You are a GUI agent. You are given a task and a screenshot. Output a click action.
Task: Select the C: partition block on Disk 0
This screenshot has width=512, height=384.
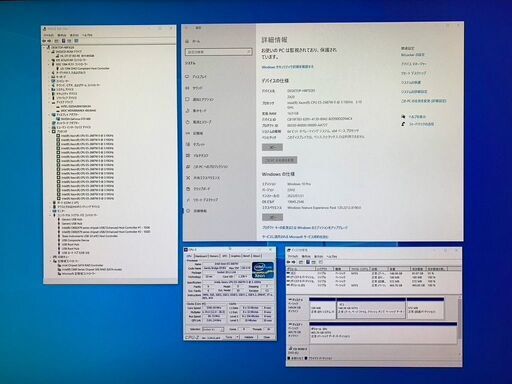(x=371, y=309)
